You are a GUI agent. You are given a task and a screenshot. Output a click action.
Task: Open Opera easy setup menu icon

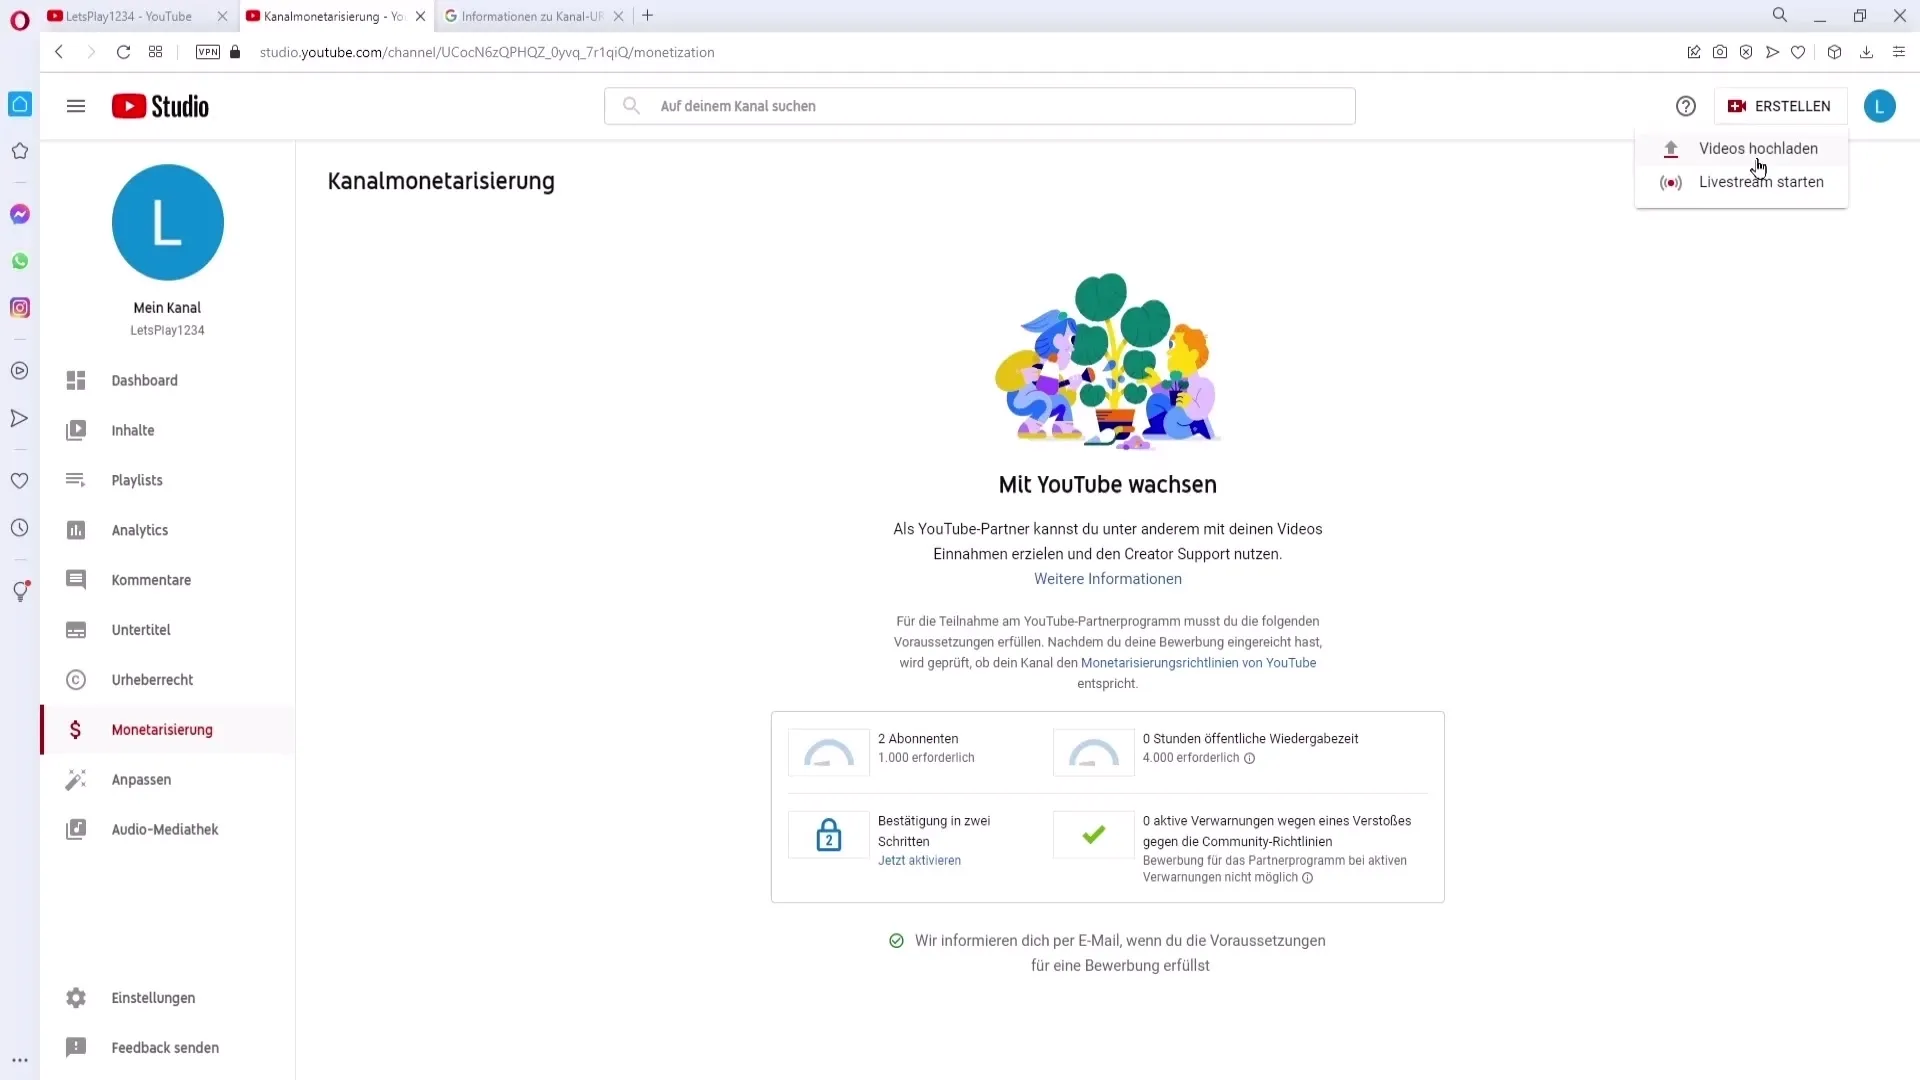click(x=1899, y=52)
